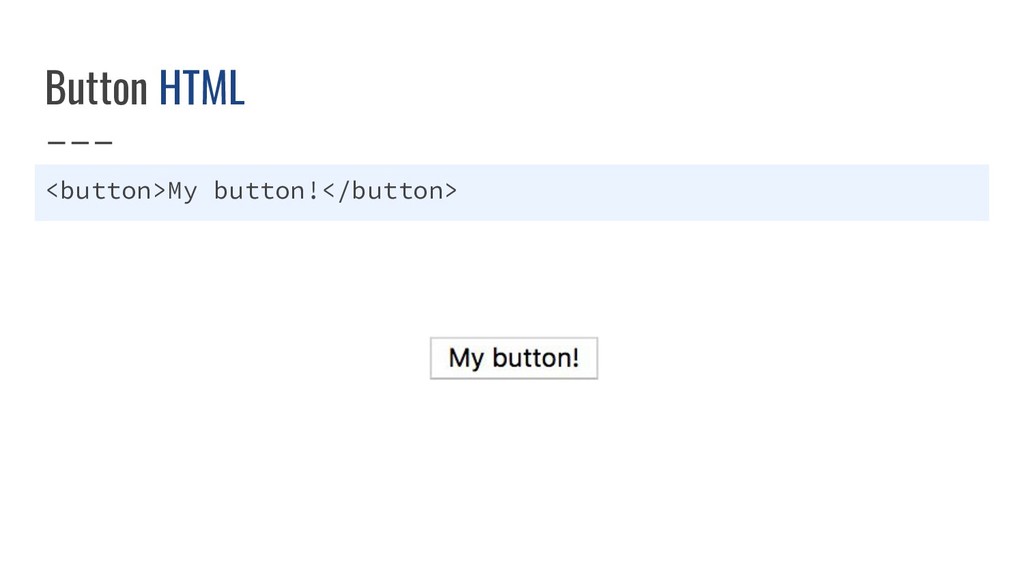The height and width of the screenshot is (576, 1024).
Task: Click the word "My" on the rendered button
Action: click(466, 359)
